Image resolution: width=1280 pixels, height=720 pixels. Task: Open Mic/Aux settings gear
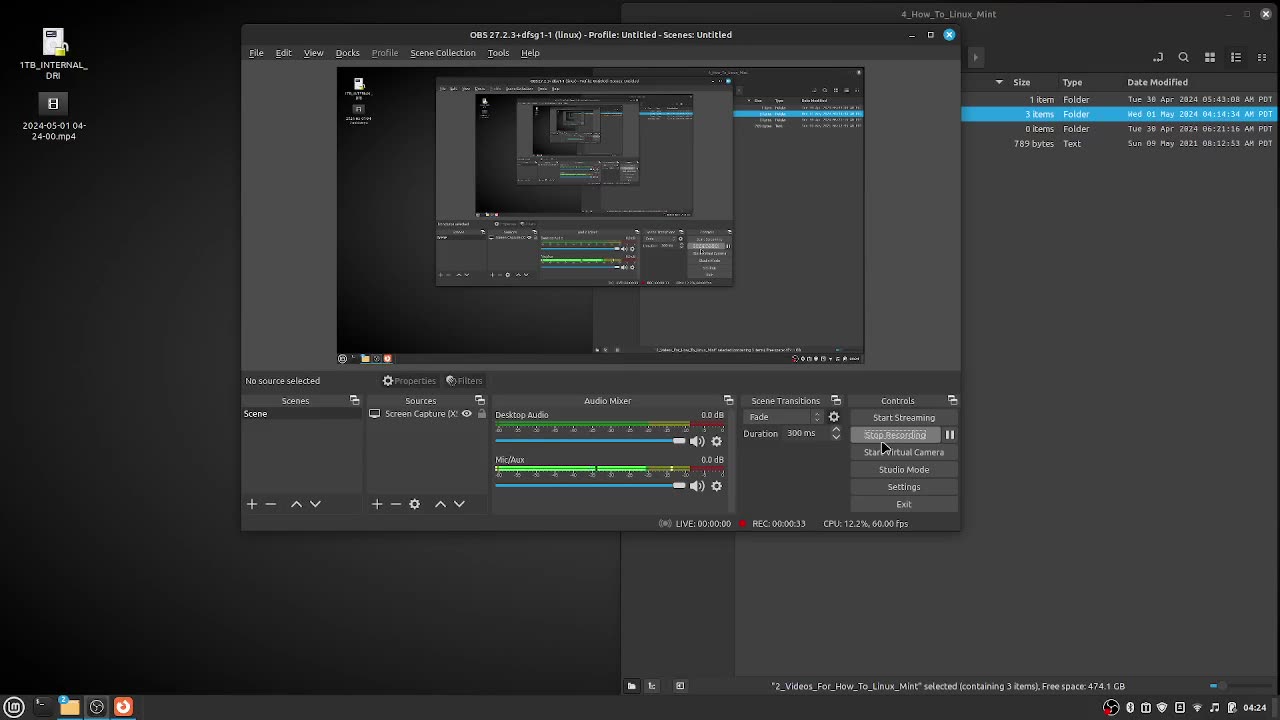[x=716, y=486]
